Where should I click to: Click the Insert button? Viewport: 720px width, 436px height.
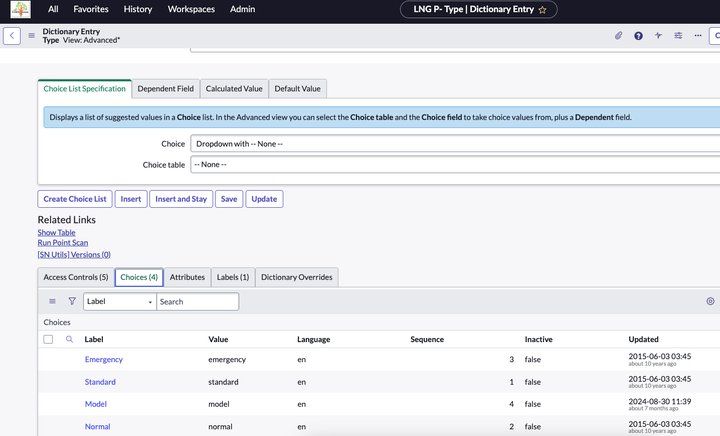click(131, 199)
